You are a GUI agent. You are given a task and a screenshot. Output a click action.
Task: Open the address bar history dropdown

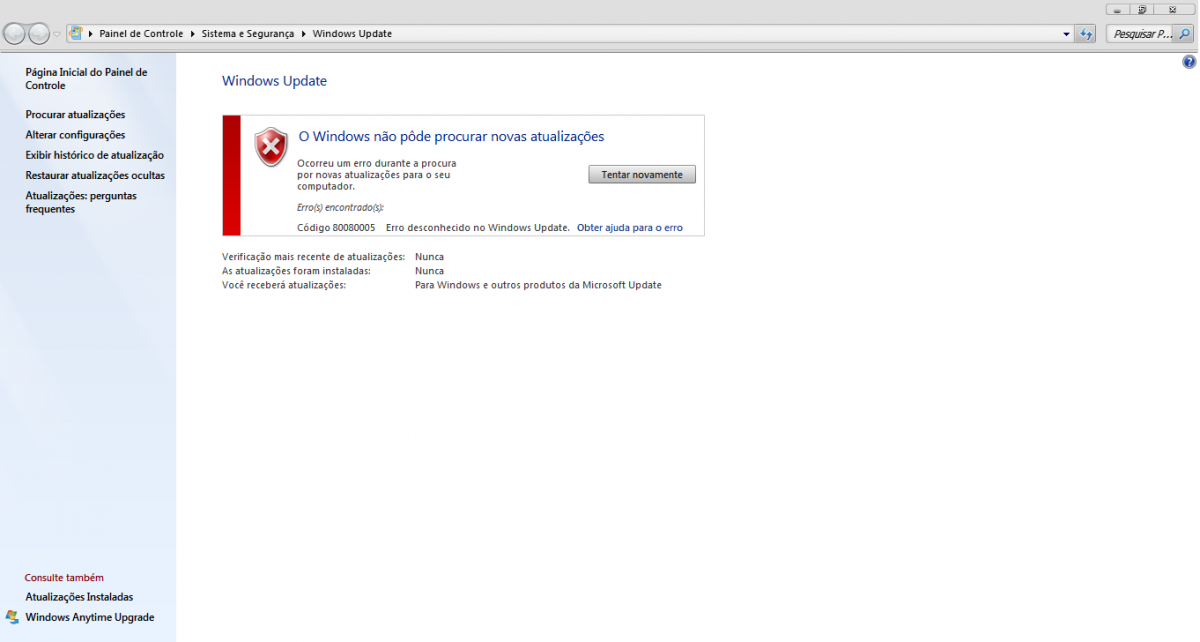1066,34
